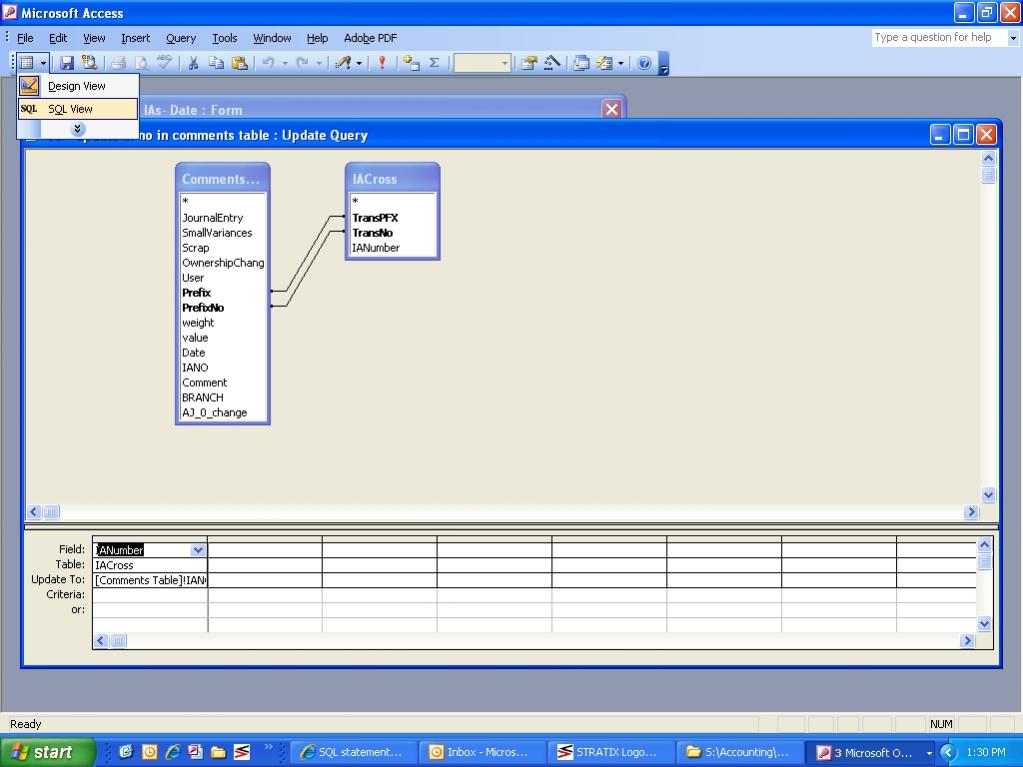This screenshot has width=1023, height=767.
Task: Click the View datasheet toolbar icon
Action: coord(27,63)
